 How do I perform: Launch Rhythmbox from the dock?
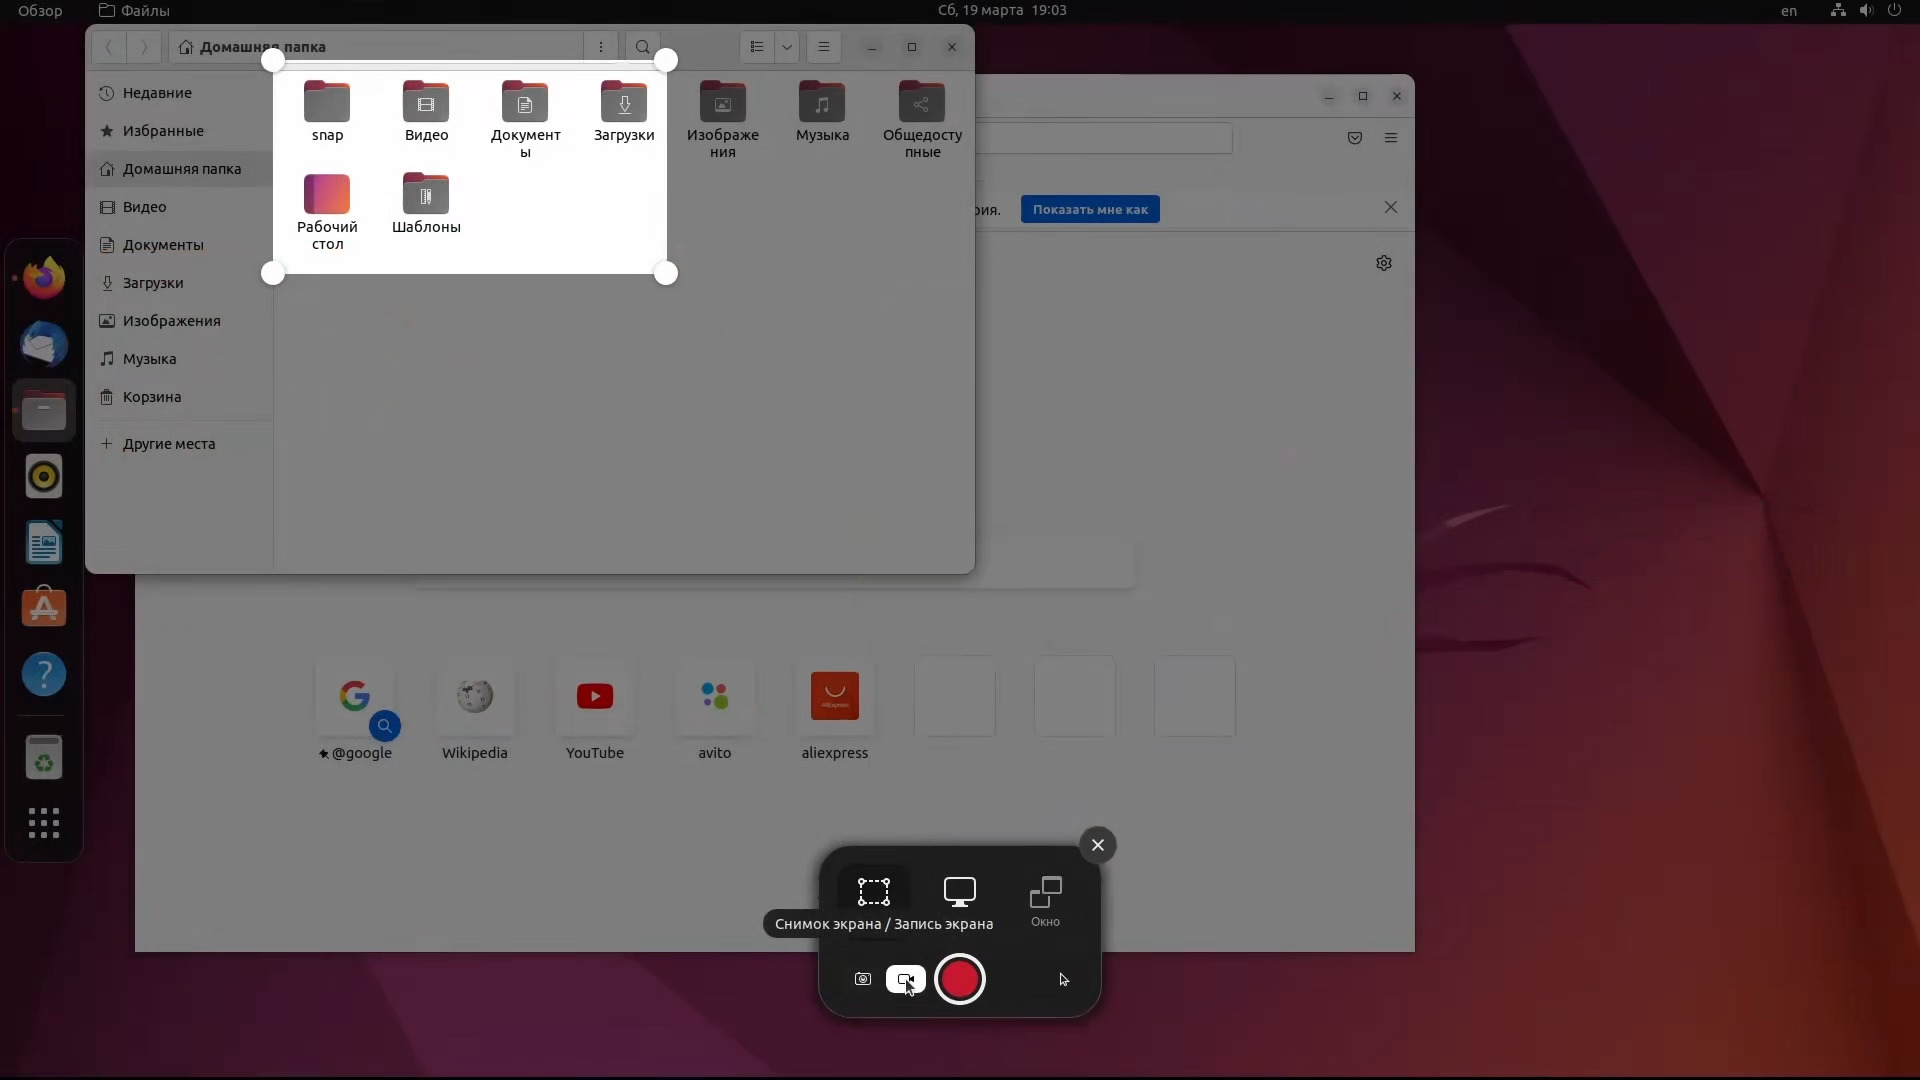tap(44, 477)
